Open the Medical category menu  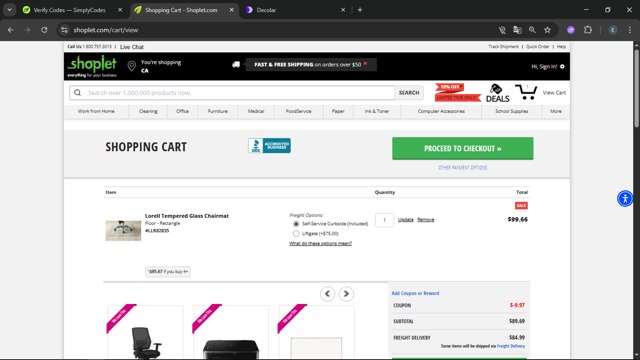pos(256,111)
